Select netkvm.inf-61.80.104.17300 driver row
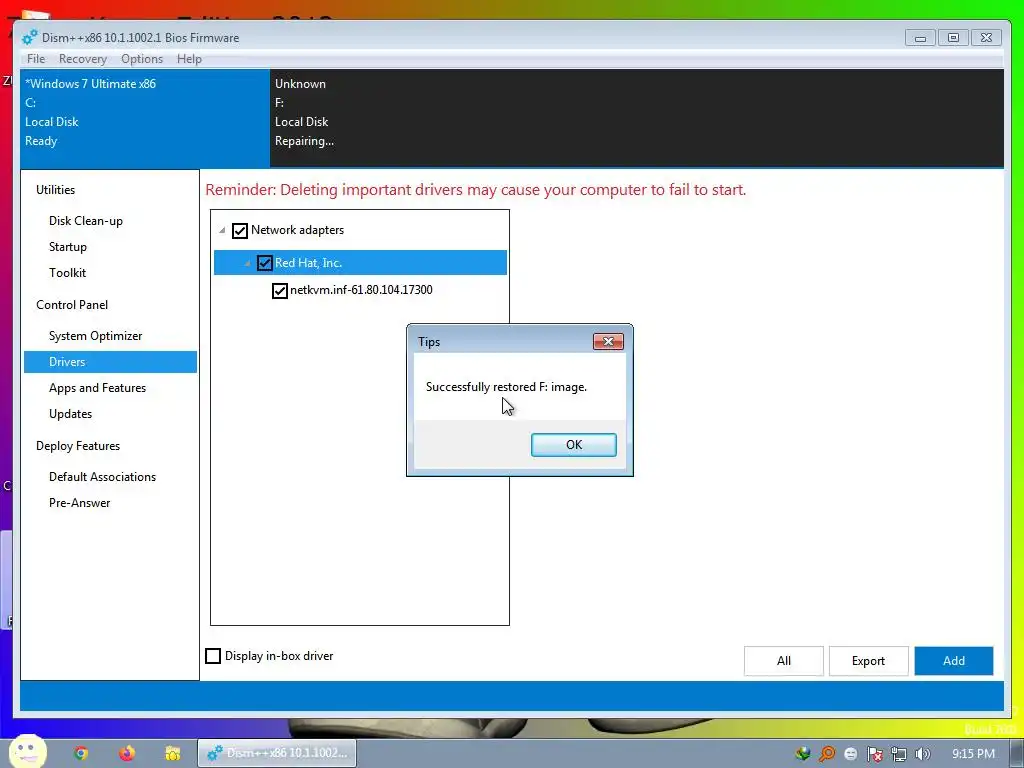The height and width of the screenshot is (768, 1024). click(361, 290)
